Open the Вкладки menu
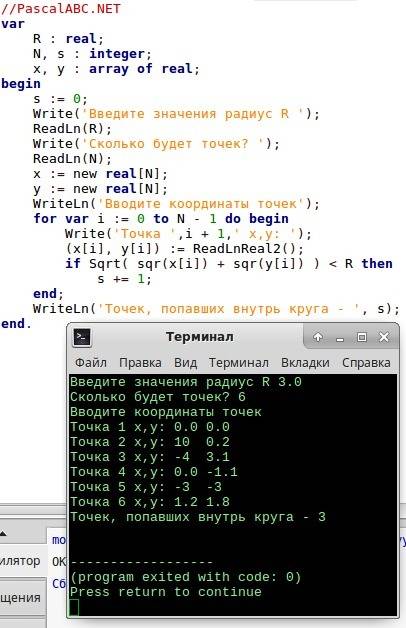Image resolution: width=406 pixels, height=628 pixels. [x=305, y=363]
